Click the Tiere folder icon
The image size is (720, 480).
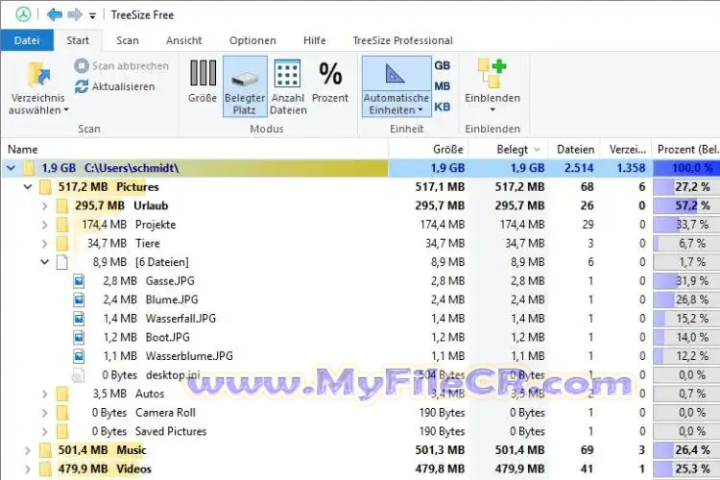tap(62, 243)
